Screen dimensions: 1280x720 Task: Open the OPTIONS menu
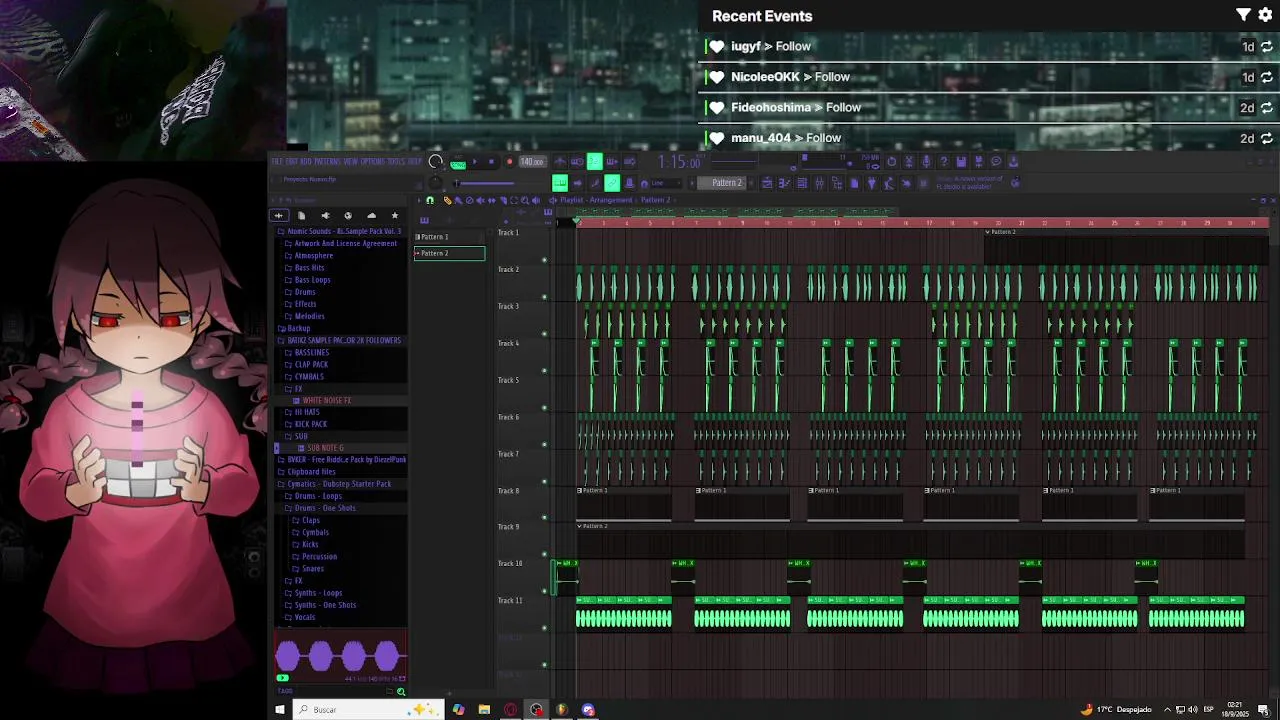click(x=372, y=161)
